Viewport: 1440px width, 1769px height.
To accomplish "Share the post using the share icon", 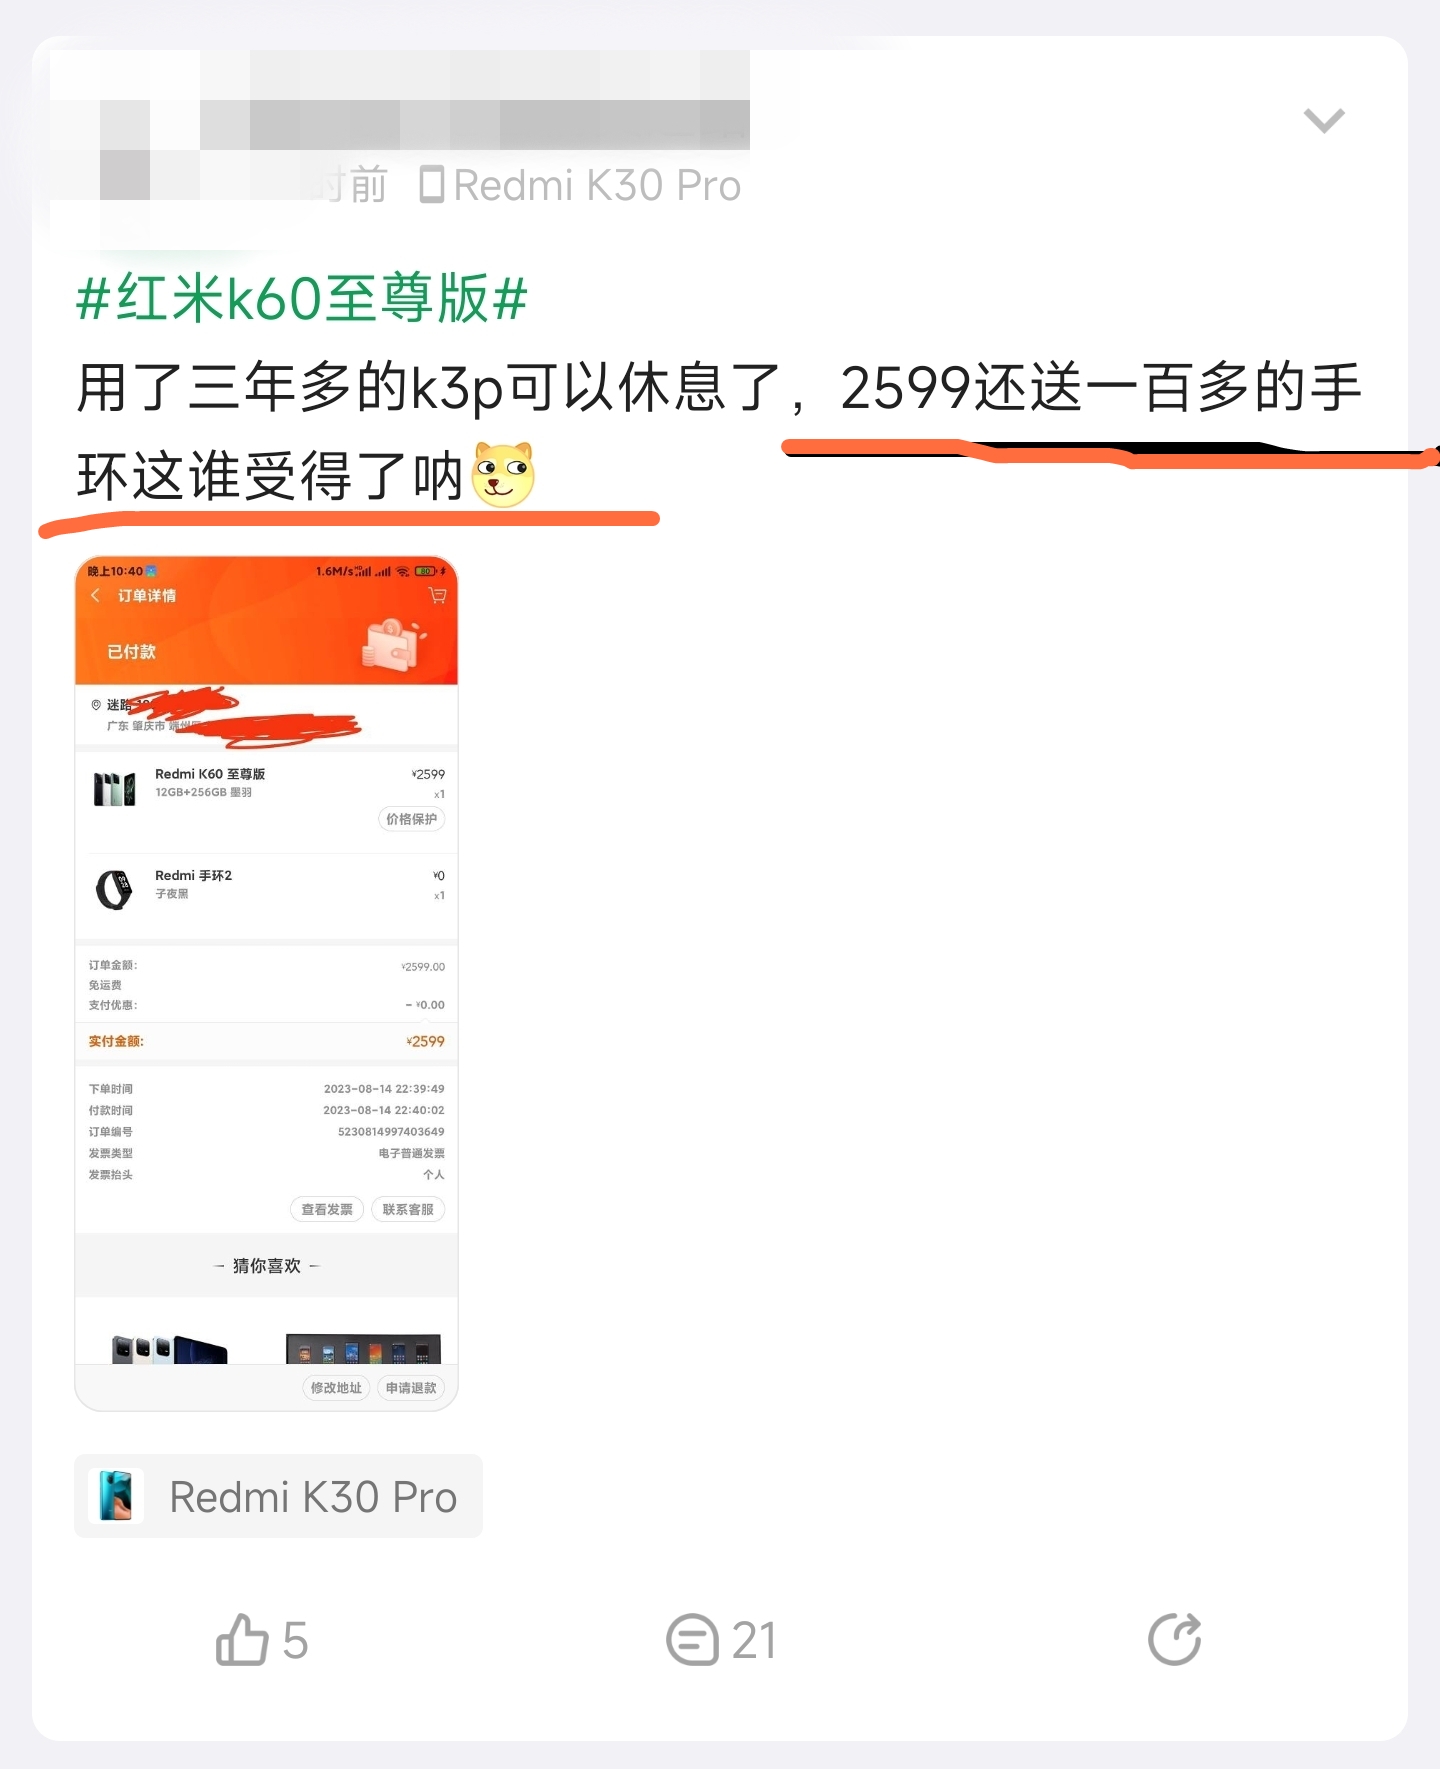I will tap(1174, 1639).
